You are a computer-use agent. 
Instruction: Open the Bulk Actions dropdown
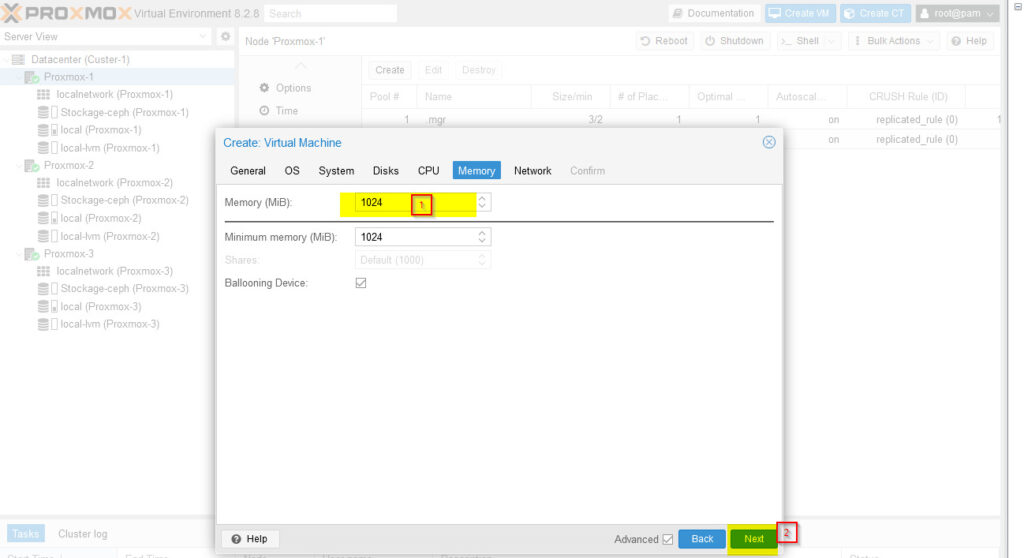tap(893, 41)
